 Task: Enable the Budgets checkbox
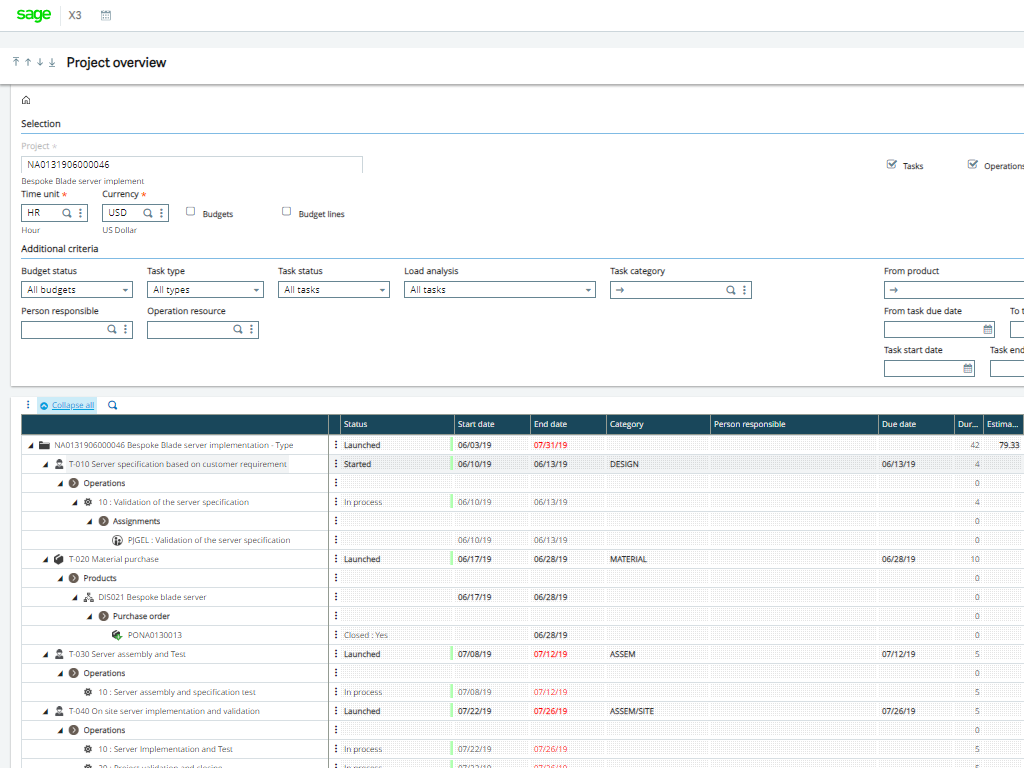(191, 212)
